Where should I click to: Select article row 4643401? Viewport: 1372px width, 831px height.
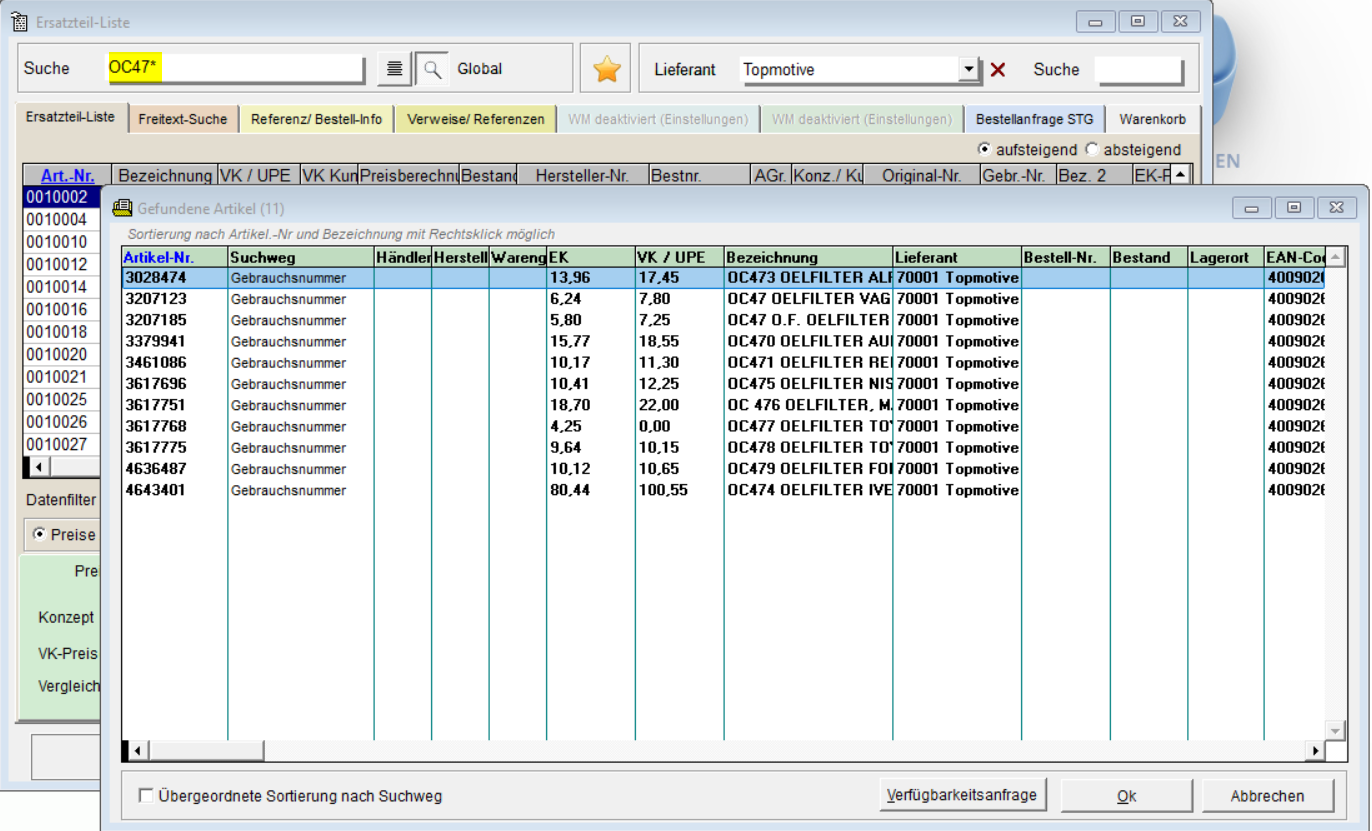click(x=723, y=490)
